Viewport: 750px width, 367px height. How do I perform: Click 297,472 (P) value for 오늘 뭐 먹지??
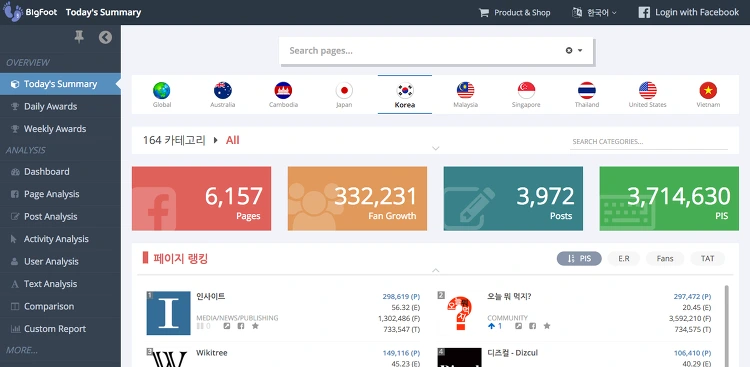[x=692, y=297]
